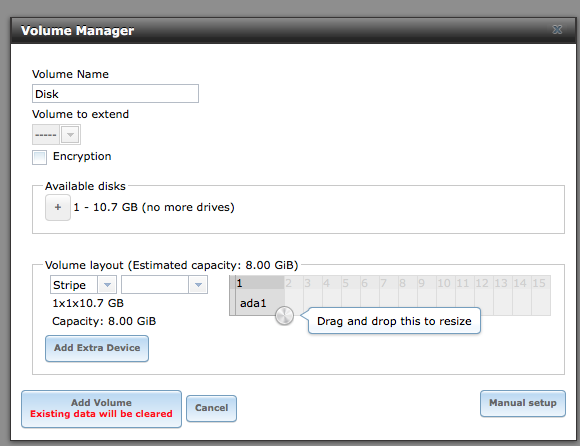Open the Volume to extend dropdown
Image resolution: width=580 pixels, height=446 pixels.
[56, 135]
